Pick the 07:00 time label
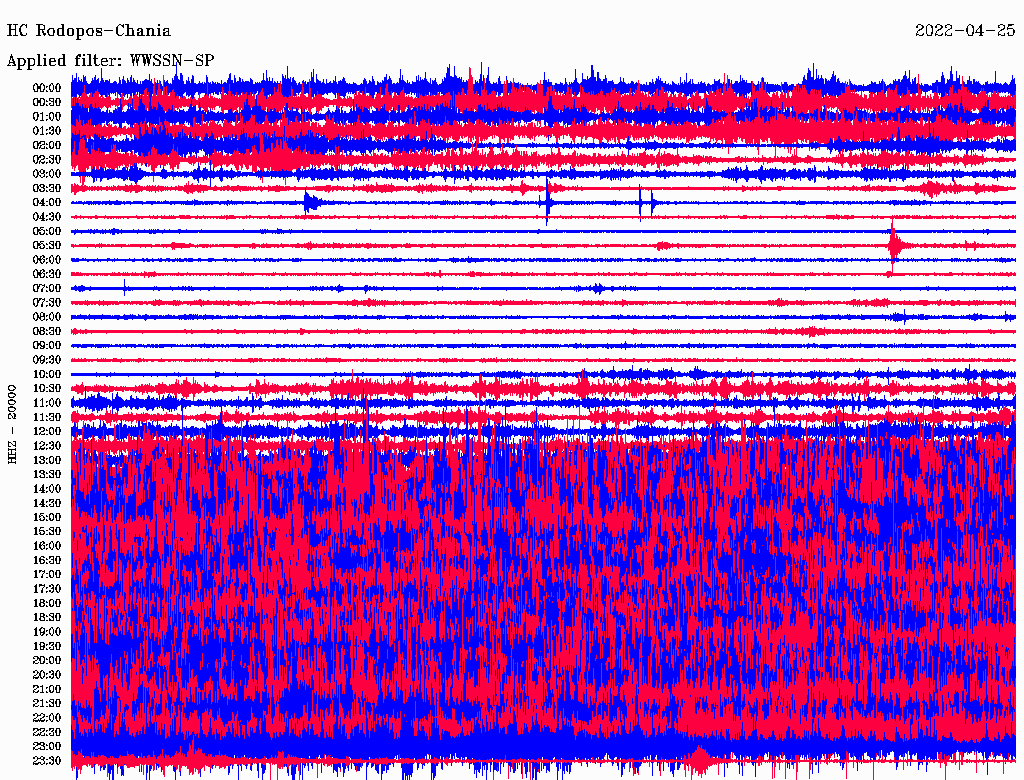This screenshot has width=1024, height=780. point(47,288)
